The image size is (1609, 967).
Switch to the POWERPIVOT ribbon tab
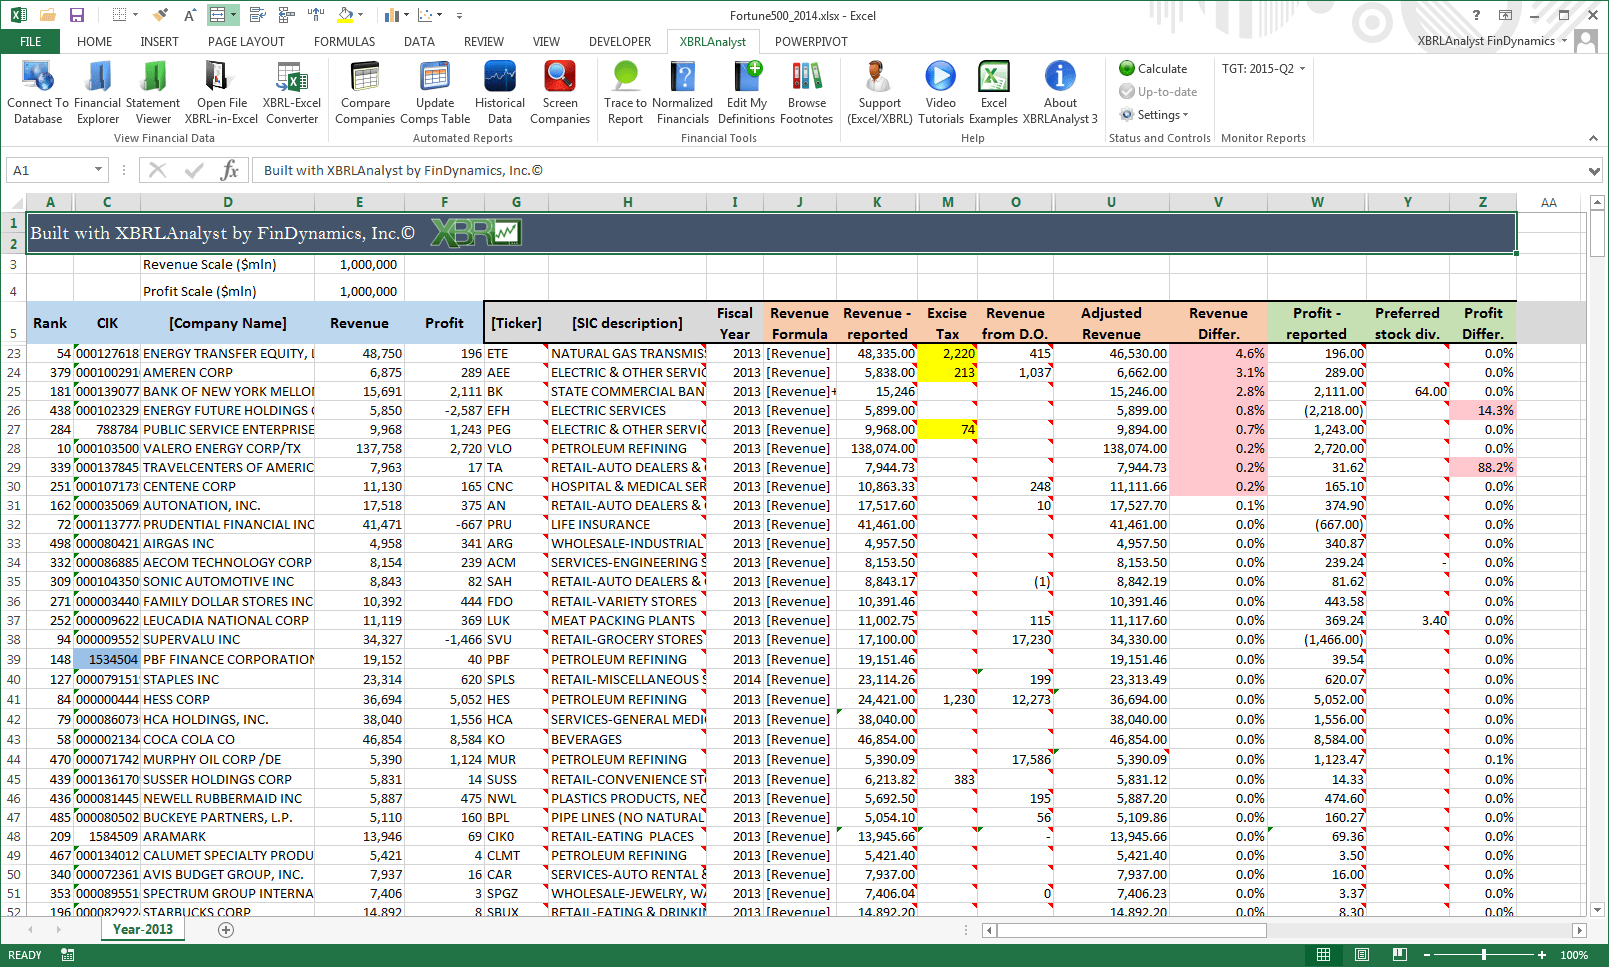coord(812,41)
